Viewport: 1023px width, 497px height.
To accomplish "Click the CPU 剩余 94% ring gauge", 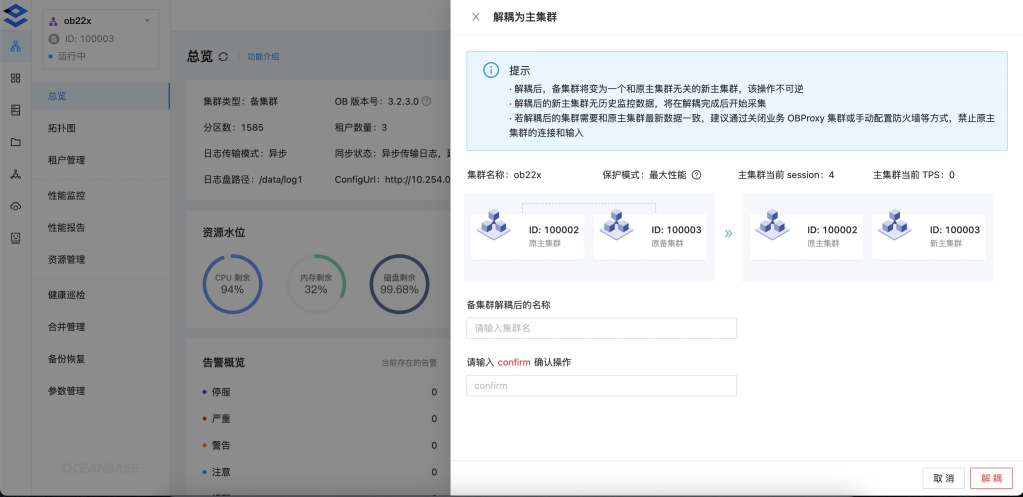I will coord(233,284).
